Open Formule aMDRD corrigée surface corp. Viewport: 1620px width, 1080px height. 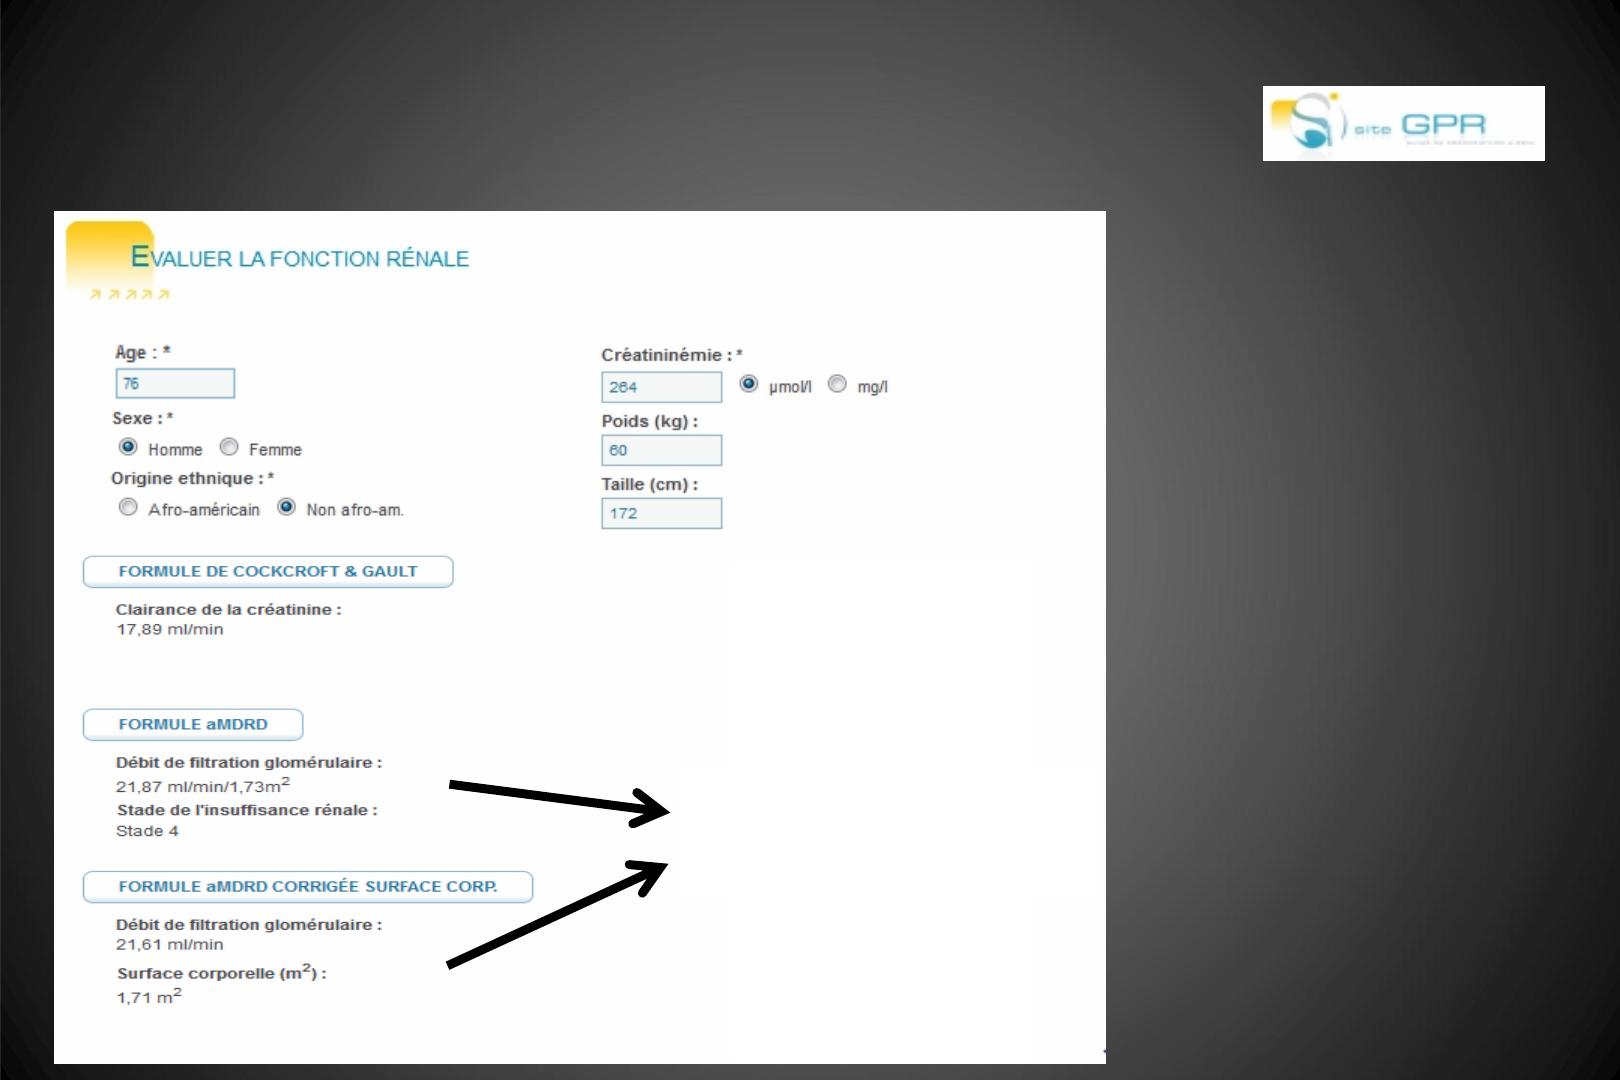tap(307, 886)
